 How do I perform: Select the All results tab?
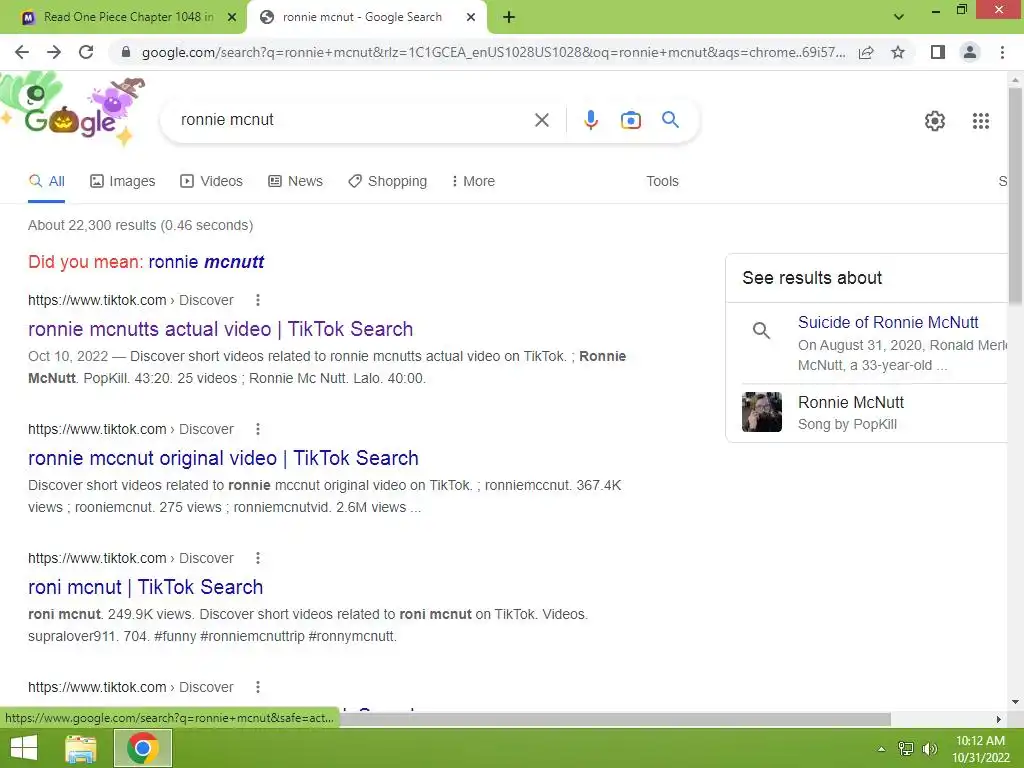click(x=46, y=182)
